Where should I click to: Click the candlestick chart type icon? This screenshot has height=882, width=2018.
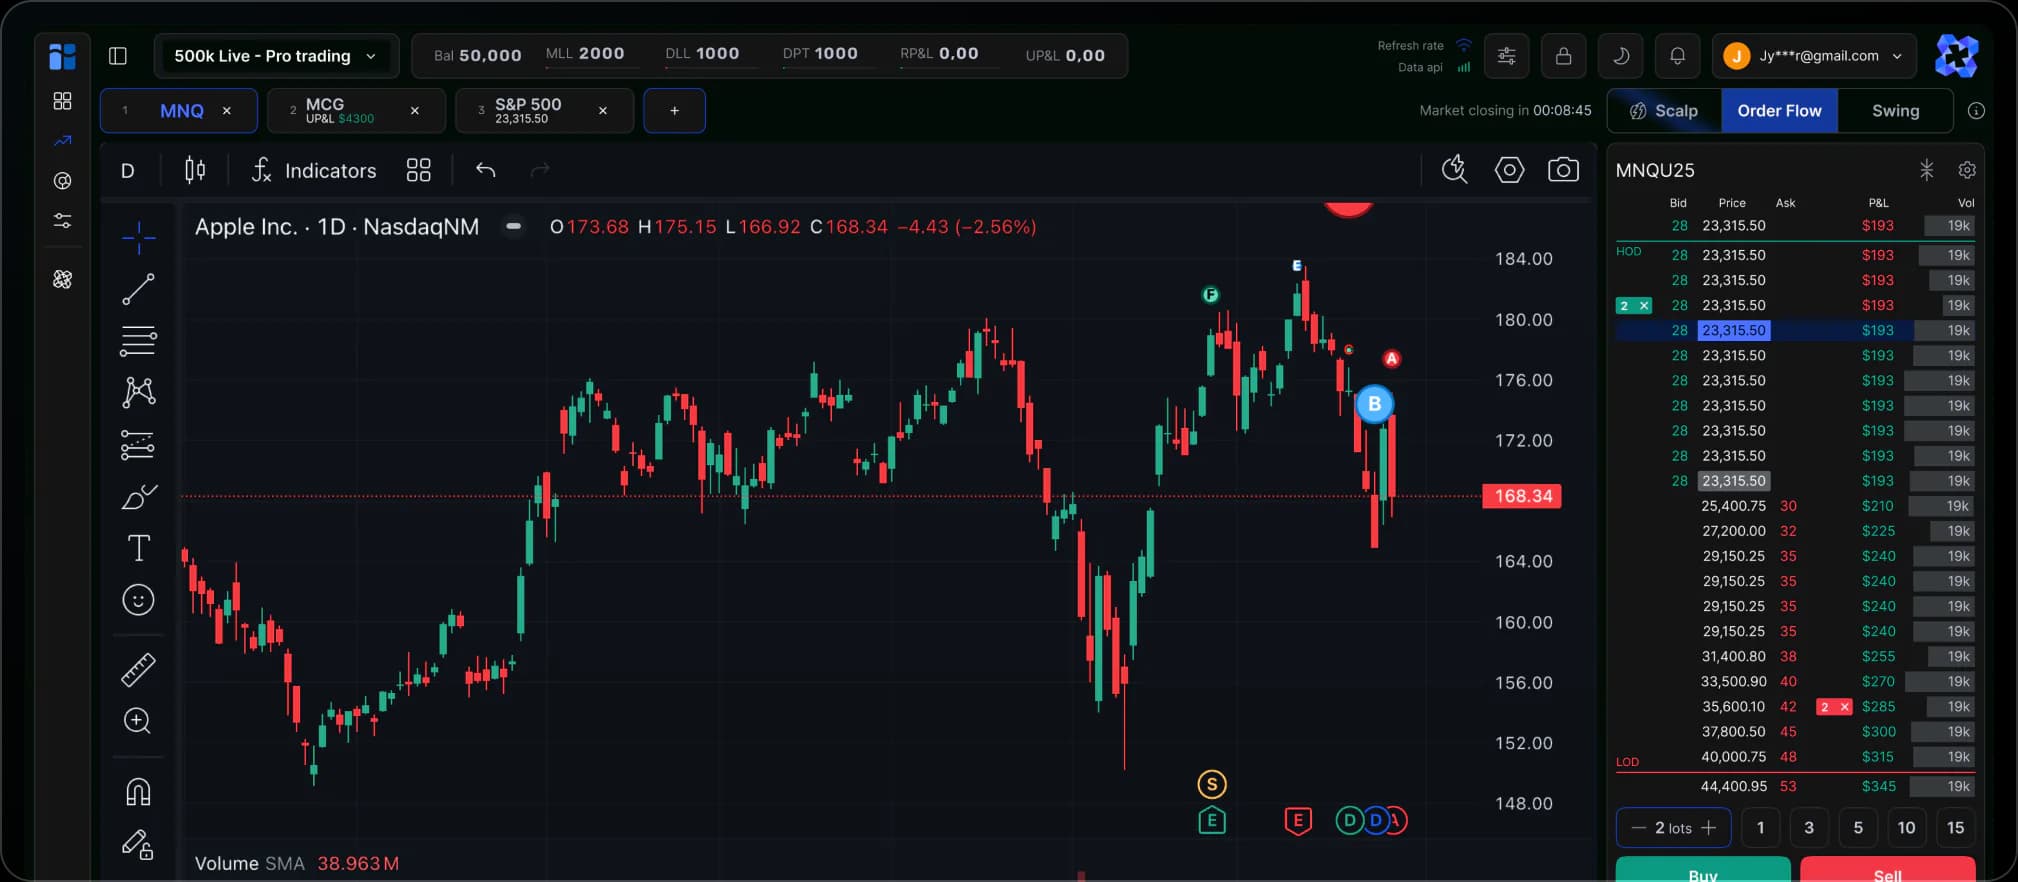point(195,170)
